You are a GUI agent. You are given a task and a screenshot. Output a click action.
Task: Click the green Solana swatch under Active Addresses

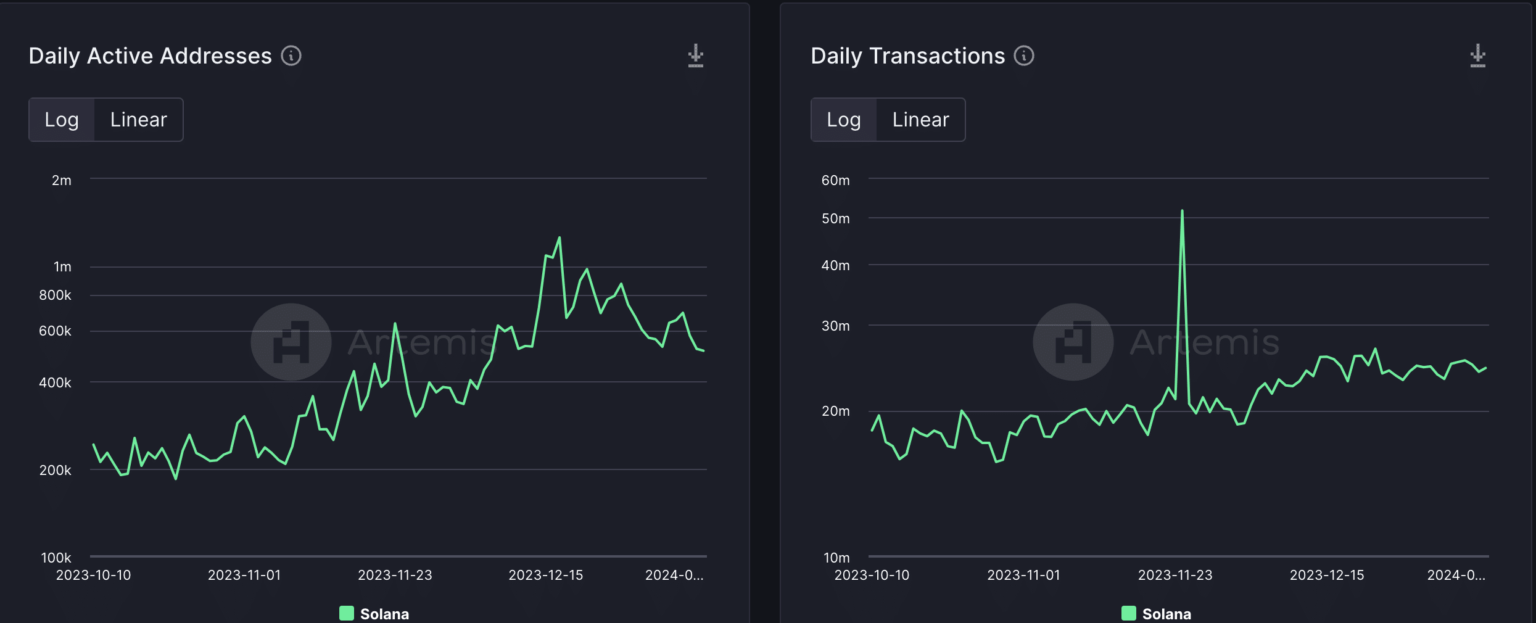[347, 614]
